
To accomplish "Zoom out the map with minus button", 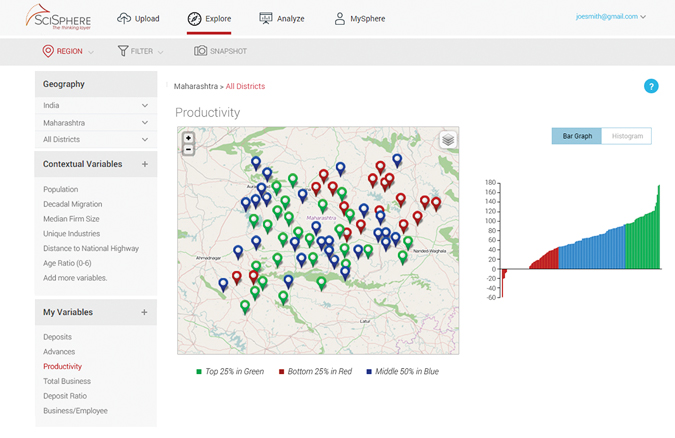I will click(188, 149).
